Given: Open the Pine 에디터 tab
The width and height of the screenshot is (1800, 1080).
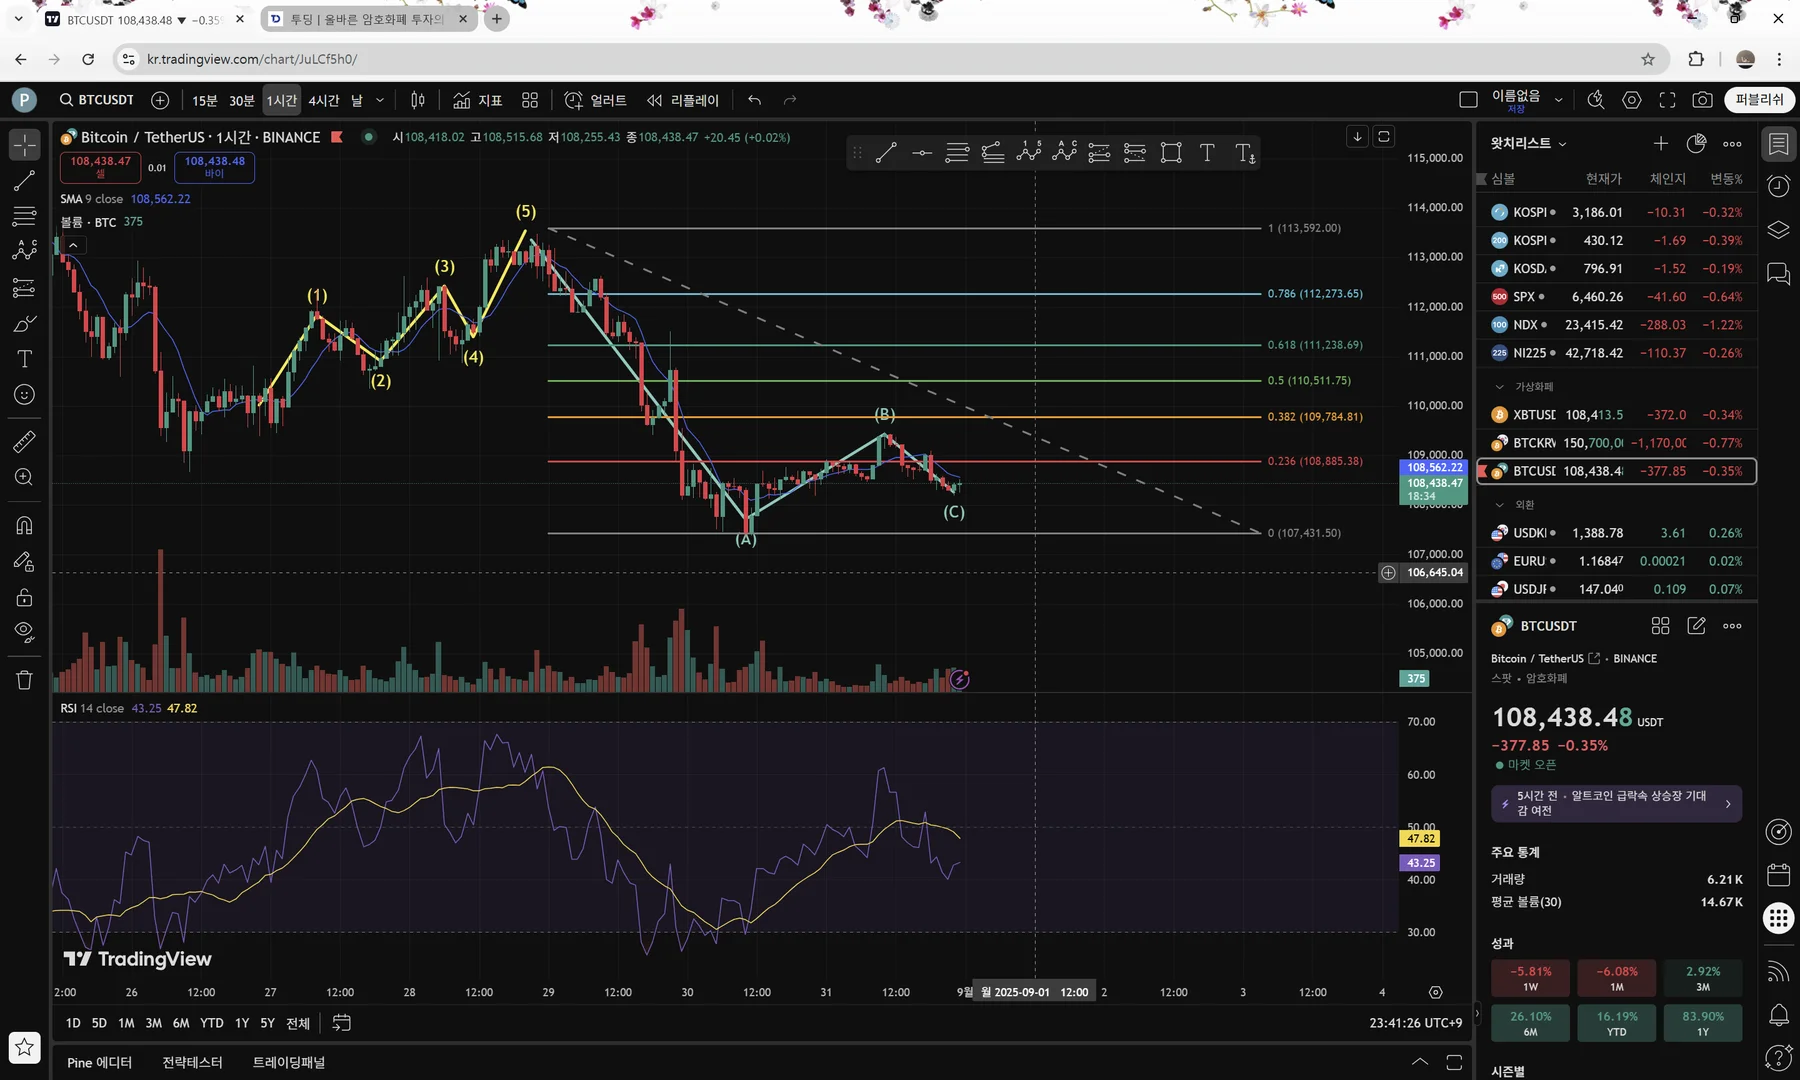Looking at the screenshot, I should 99,1062.
